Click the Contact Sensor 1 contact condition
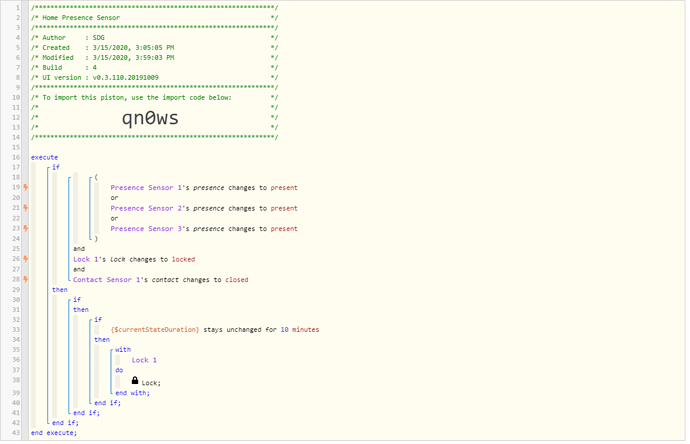Screen dimensions: 690x444 click(x=161, y=279)
